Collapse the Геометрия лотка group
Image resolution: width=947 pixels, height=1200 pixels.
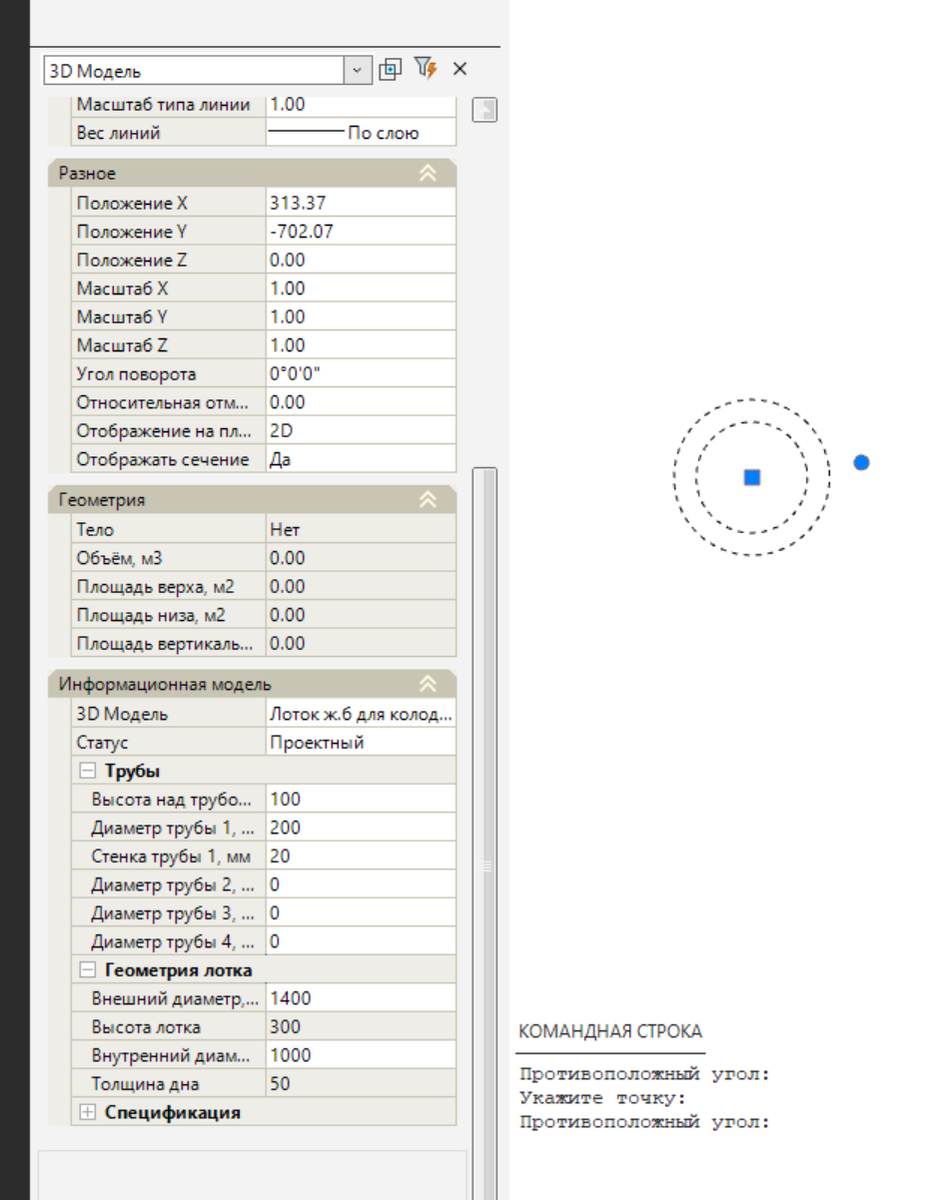pos(88,970)
